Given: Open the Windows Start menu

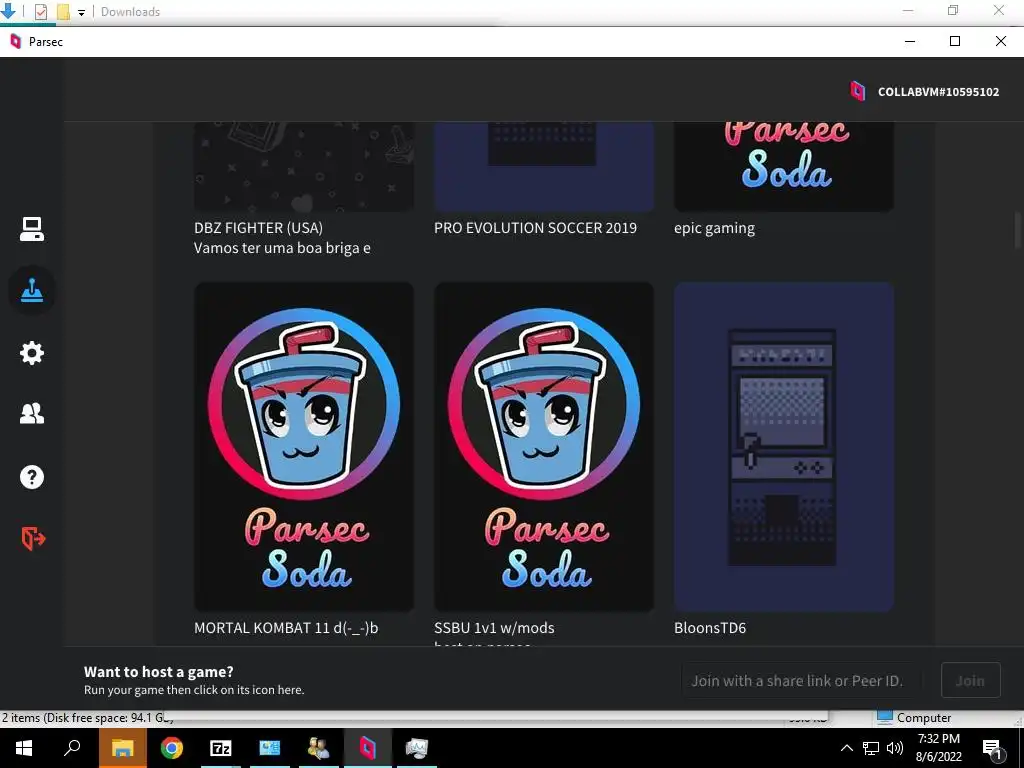Looking at the screenshot, I should [x=24, y=748].
